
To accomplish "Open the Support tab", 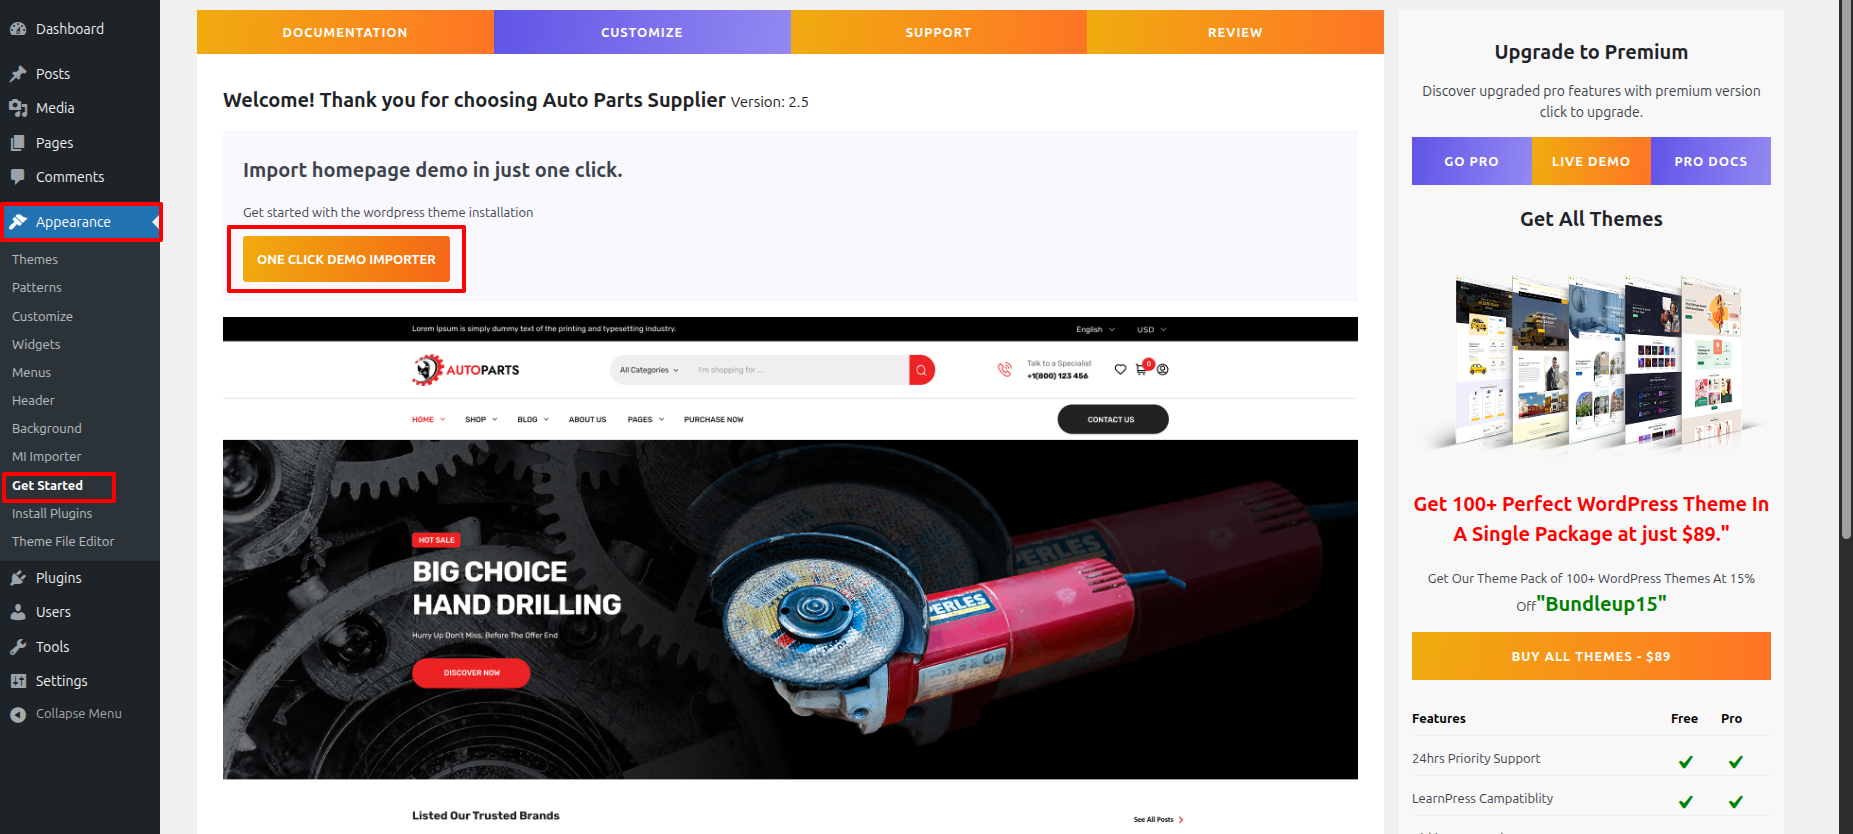I will pyautogui.click(x=938, y=32).
